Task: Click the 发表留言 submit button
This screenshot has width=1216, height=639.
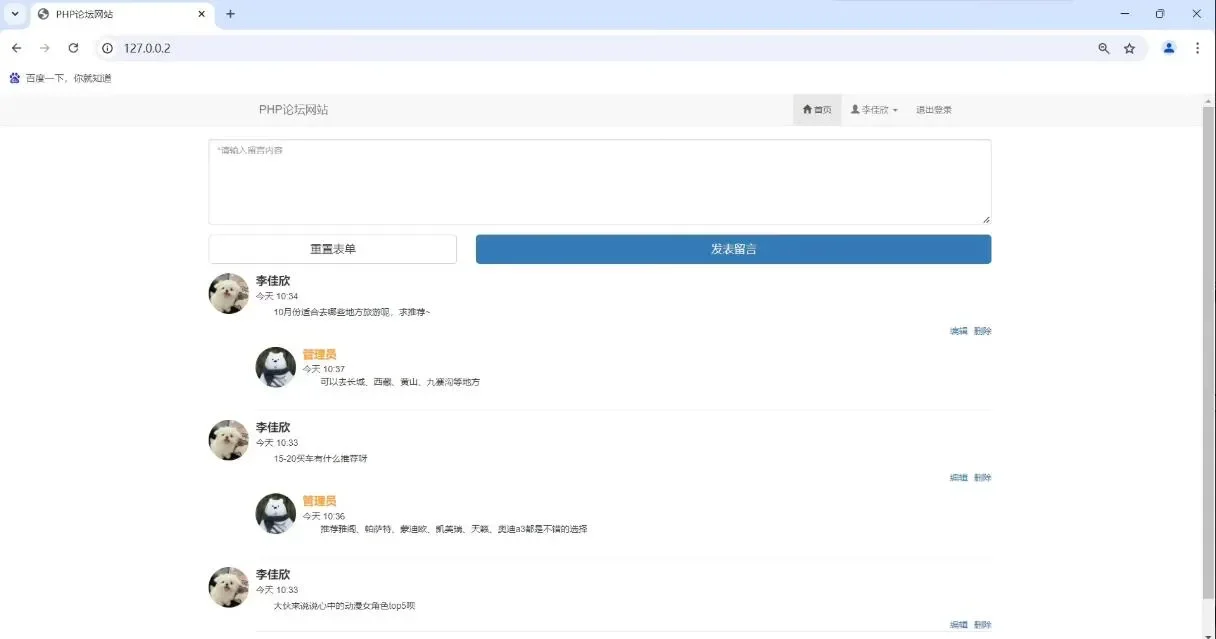Action: click(733, 248)
